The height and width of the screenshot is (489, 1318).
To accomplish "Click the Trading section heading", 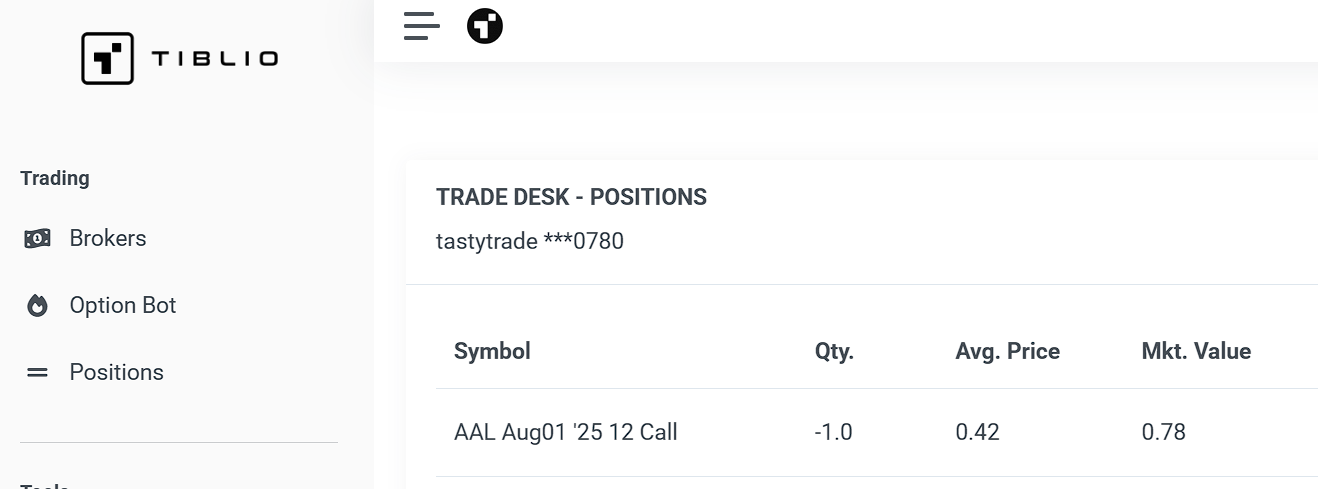I will coord(55,178).
